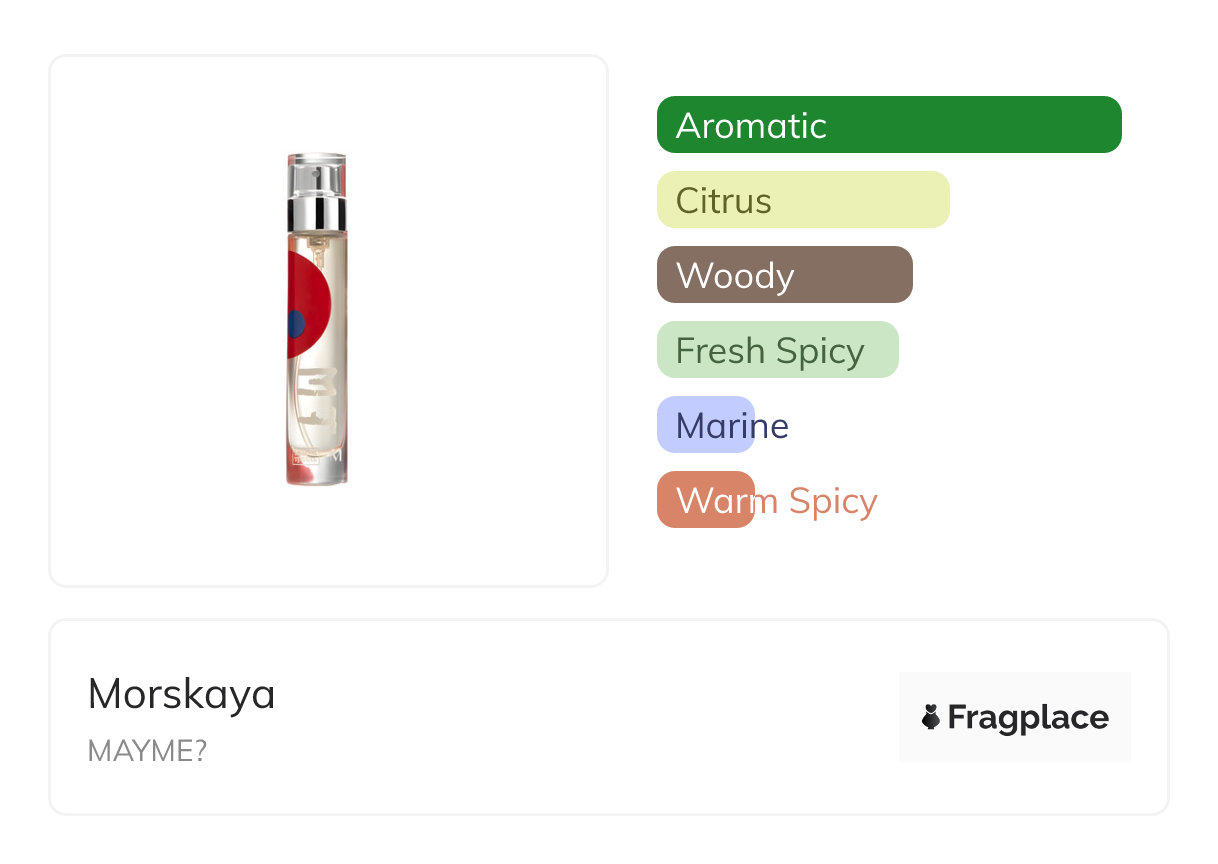Click the Fragplace perfume bottle logo icon
The image size is (1218, 864).
point(931,717)
